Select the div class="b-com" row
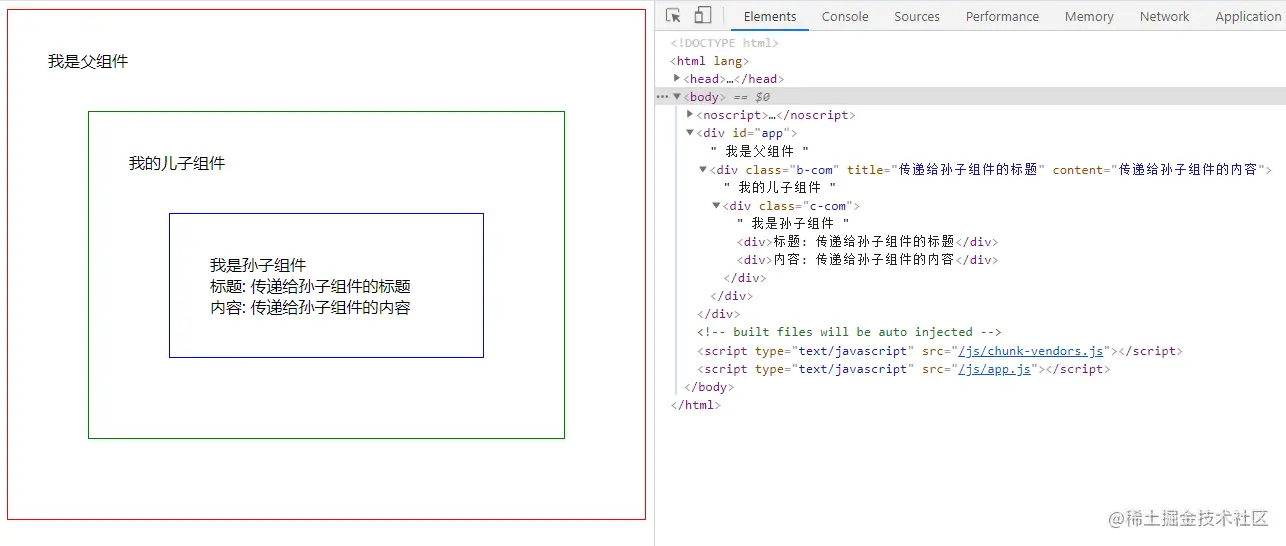 click(x=990, y=170)
